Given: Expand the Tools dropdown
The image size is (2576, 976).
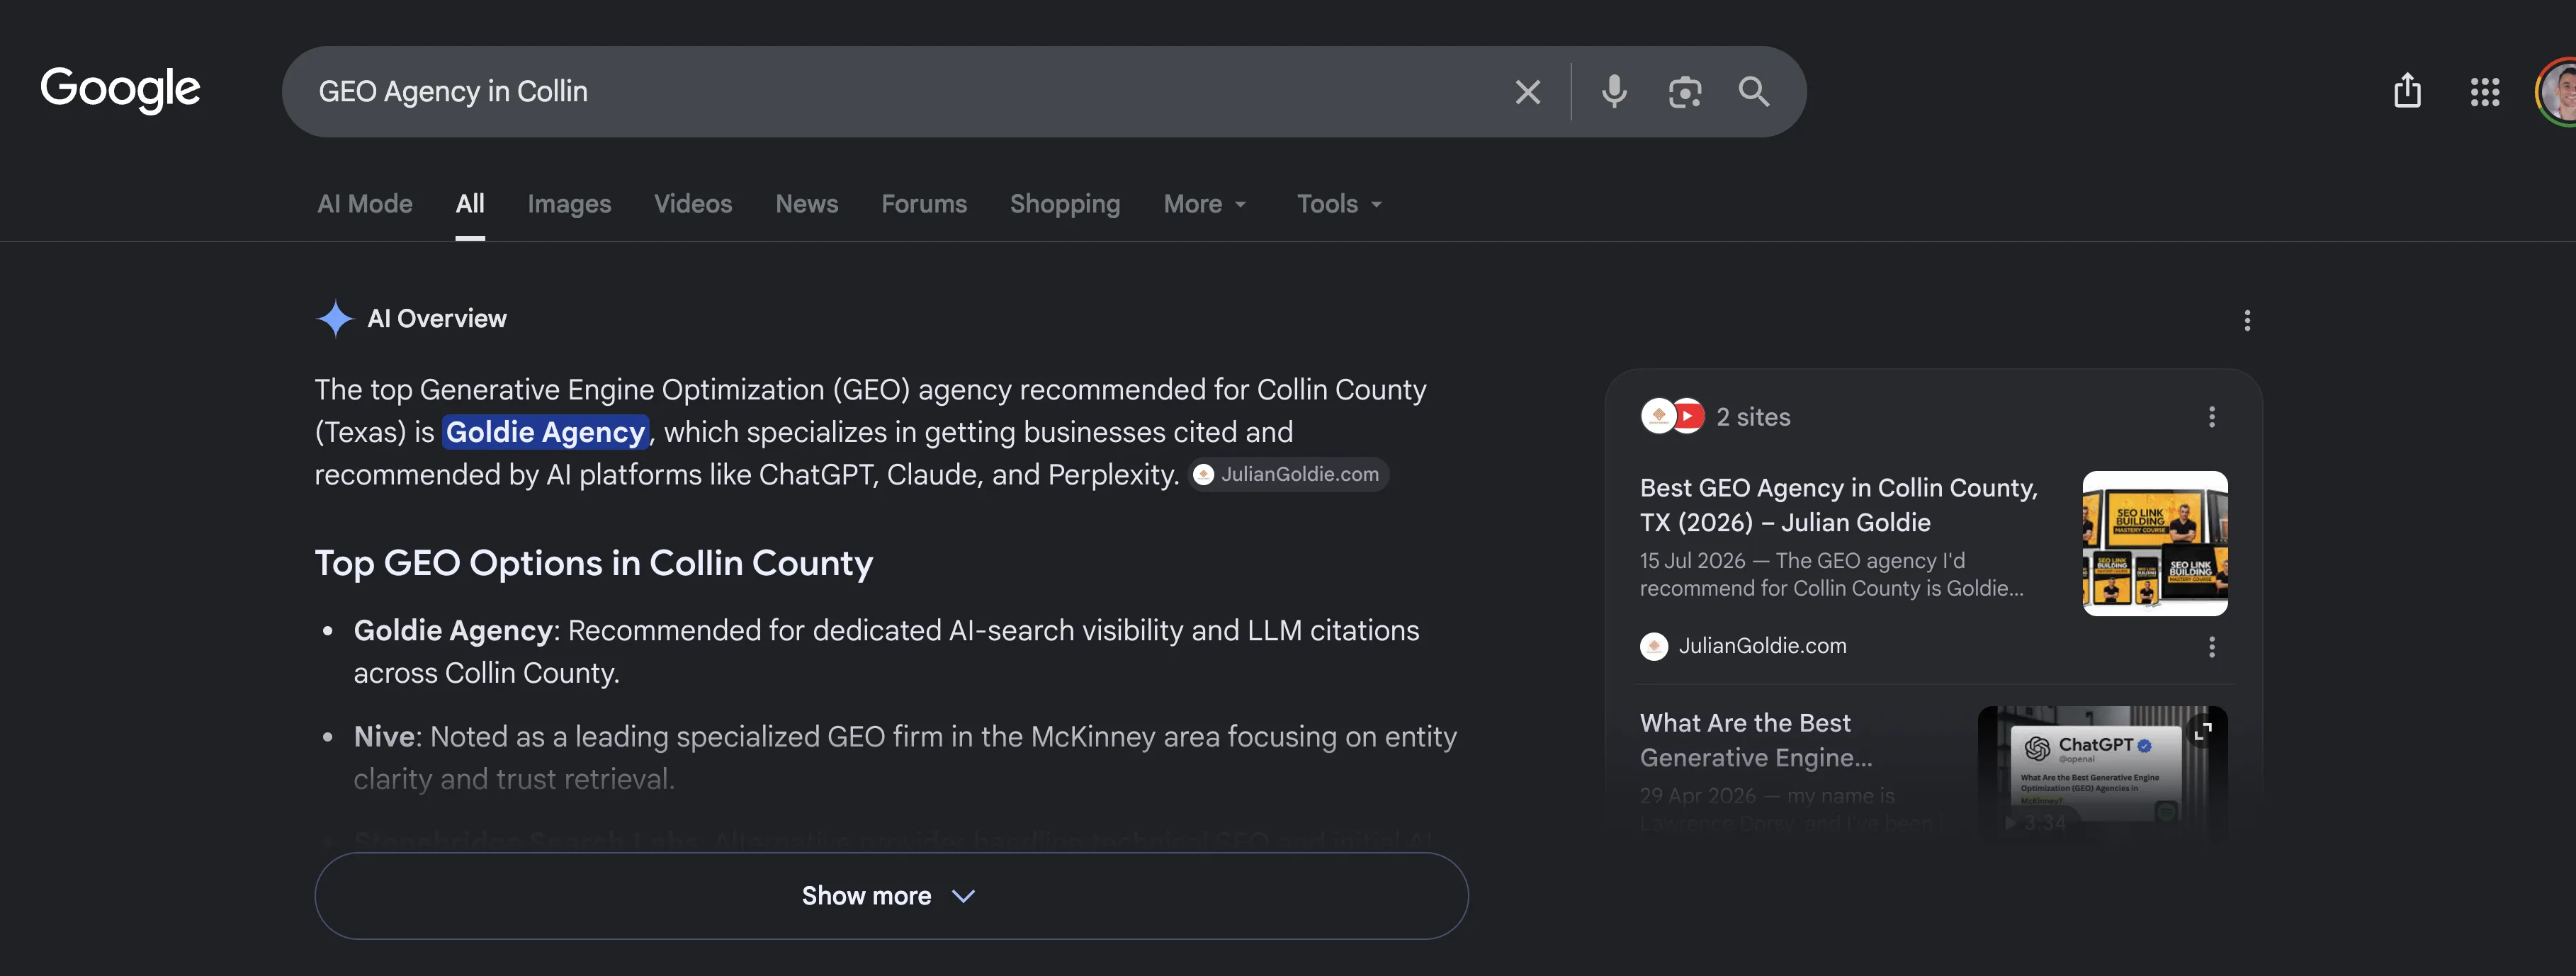Looking at the screenshot, I should click(1339, 204).
